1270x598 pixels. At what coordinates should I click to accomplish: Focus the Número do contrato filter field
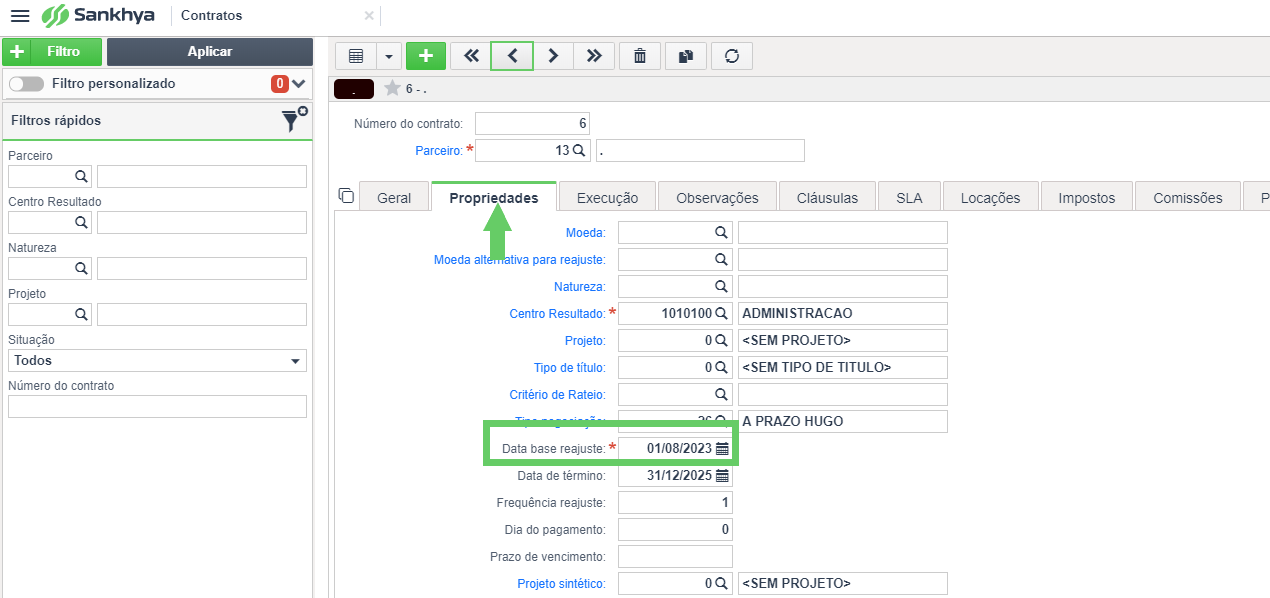[157, 406]
